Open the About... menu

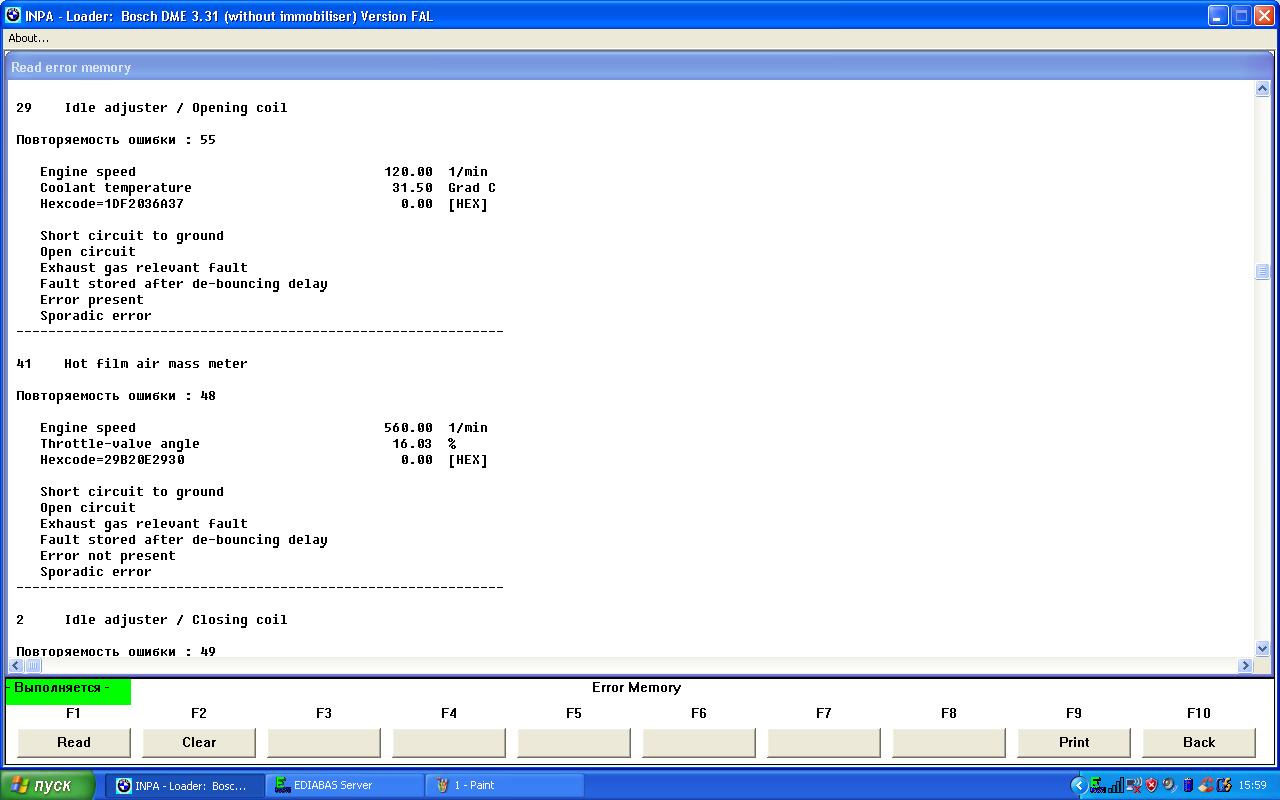point(28,38)
